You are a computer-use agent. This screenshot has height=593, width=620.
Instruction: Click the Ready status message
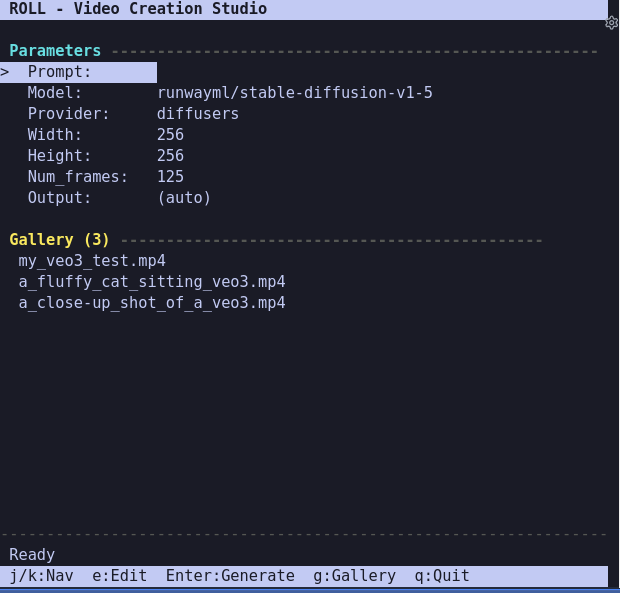(32, 555)
